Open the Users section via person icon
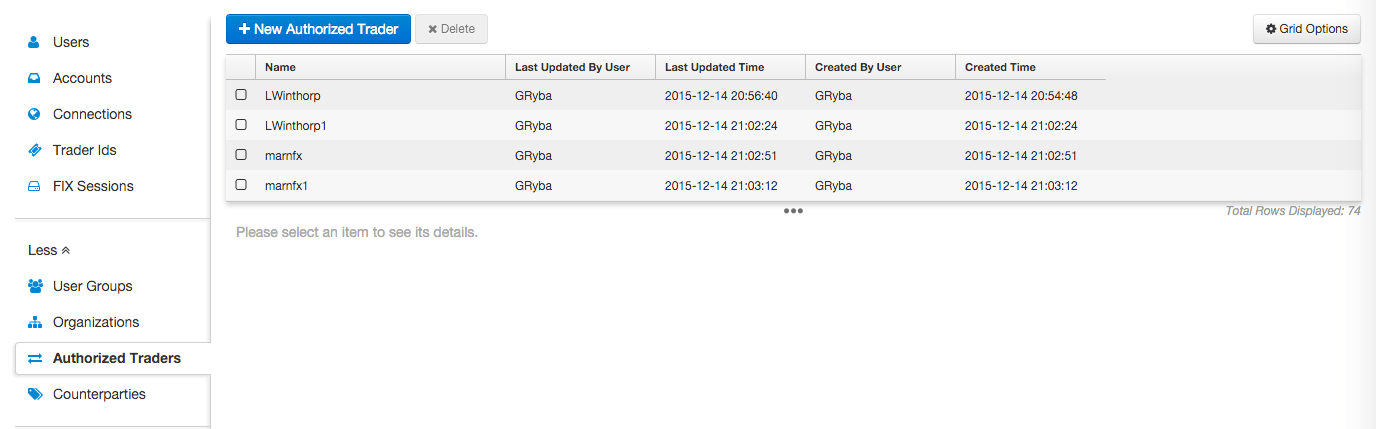The width and height of the screenshot is (1376, 429). tap(34, 42)
